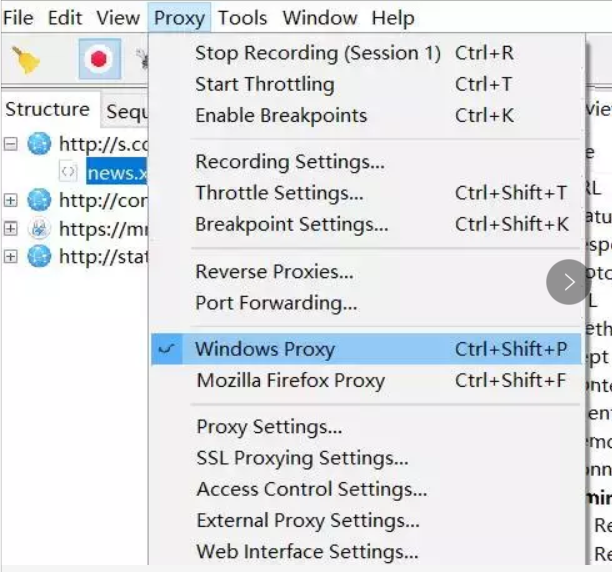Switch to the Sequence tab
This screenshot has width=612, height=572.
pos(126,111)
